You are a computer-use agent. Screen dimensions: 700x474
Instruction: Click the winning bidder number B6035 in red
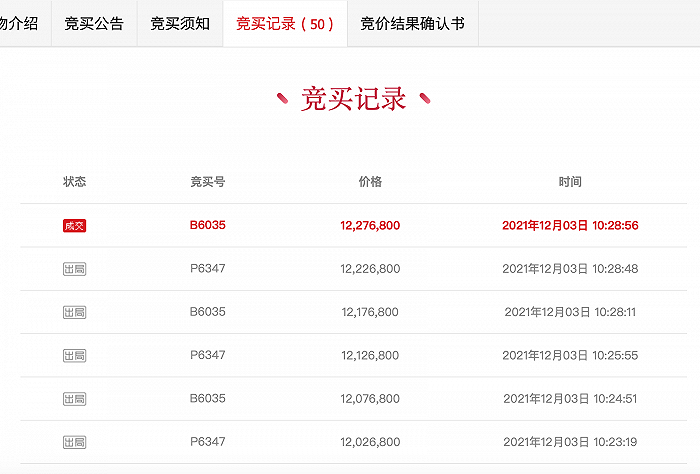pyautogui.click(x=208, y=226)
